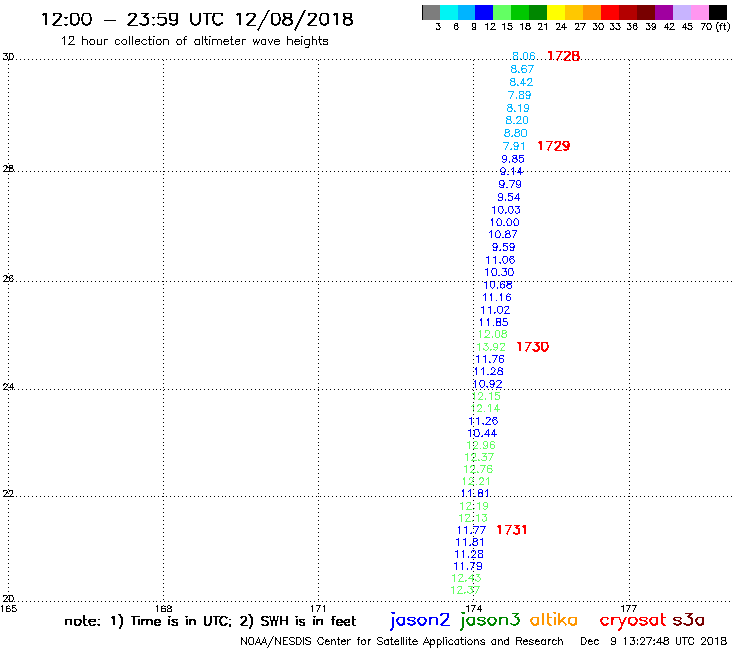Image resolution: width=740 pixels, height=650 pixels.
Task: Click the wave height value 8.67
Action: coord(522,69)
